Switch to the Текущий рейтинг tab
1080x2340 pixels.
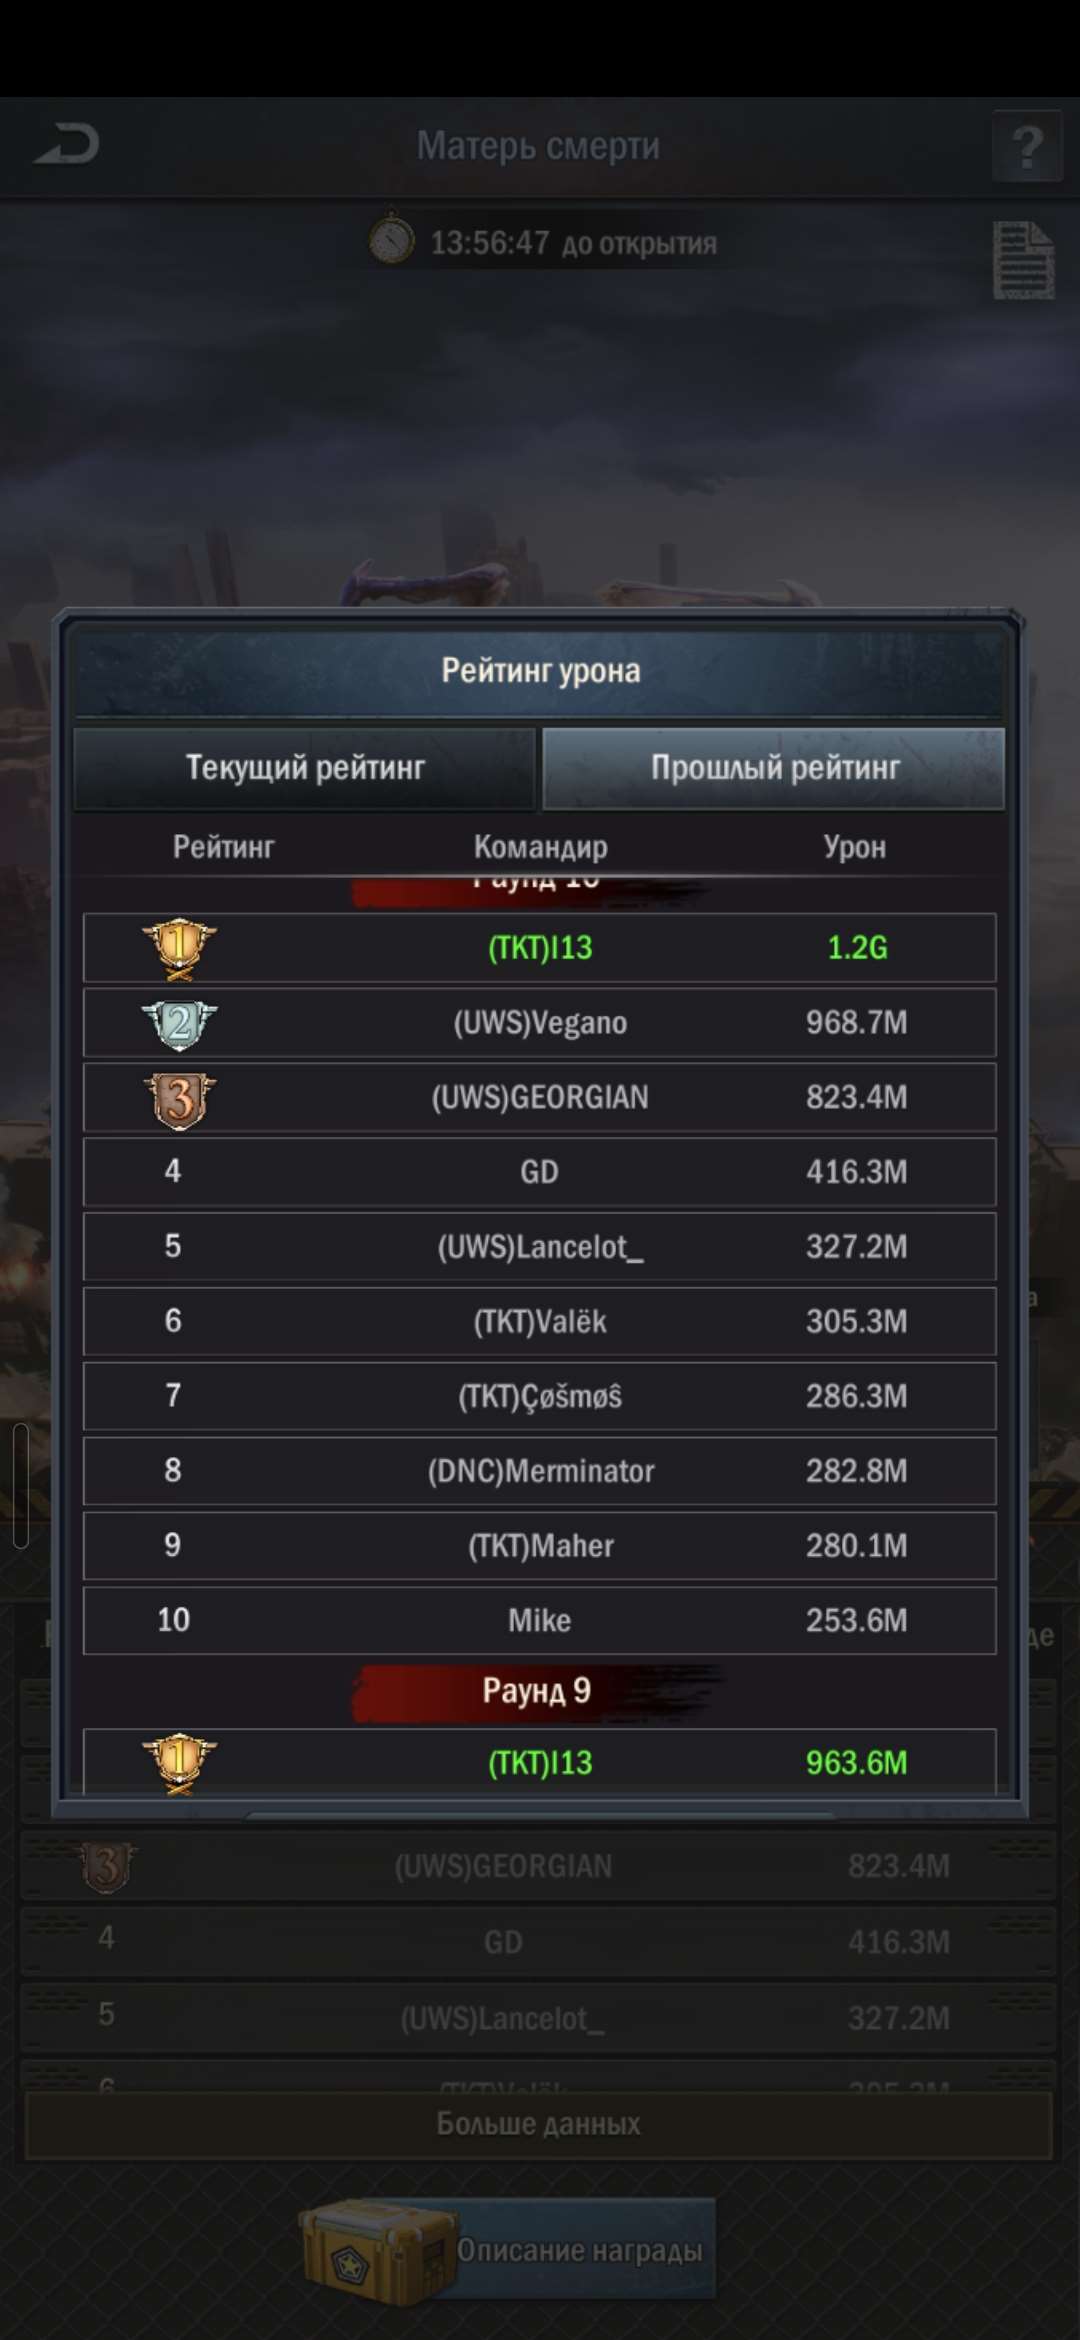coord(305,768)
